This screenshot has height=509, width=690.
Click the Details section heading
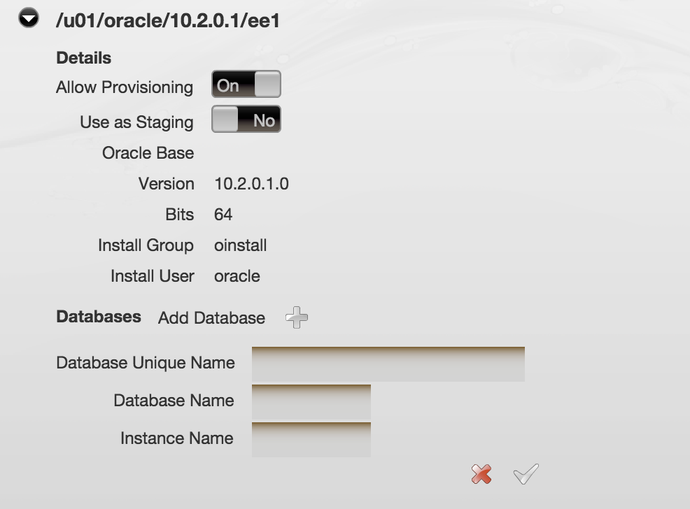84,58
